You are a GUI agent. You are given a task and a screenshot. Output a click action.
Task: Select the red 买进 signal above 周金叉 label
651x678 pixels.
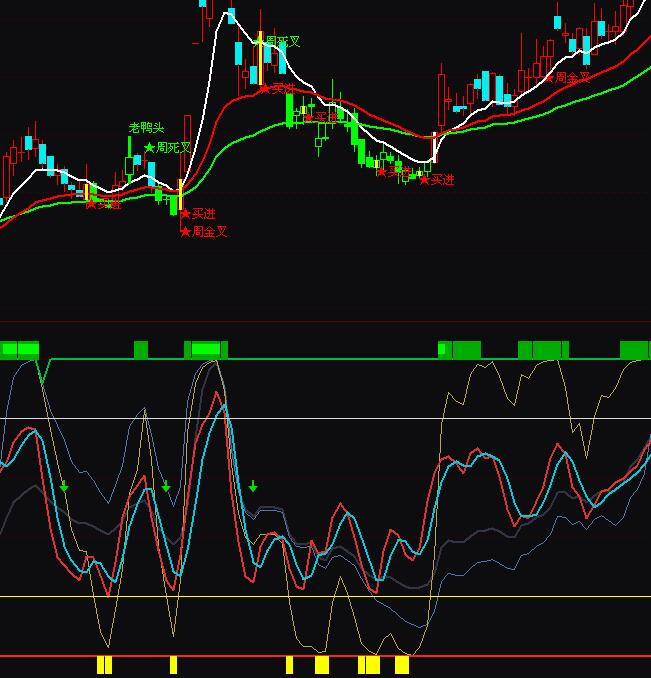point(198,213)
